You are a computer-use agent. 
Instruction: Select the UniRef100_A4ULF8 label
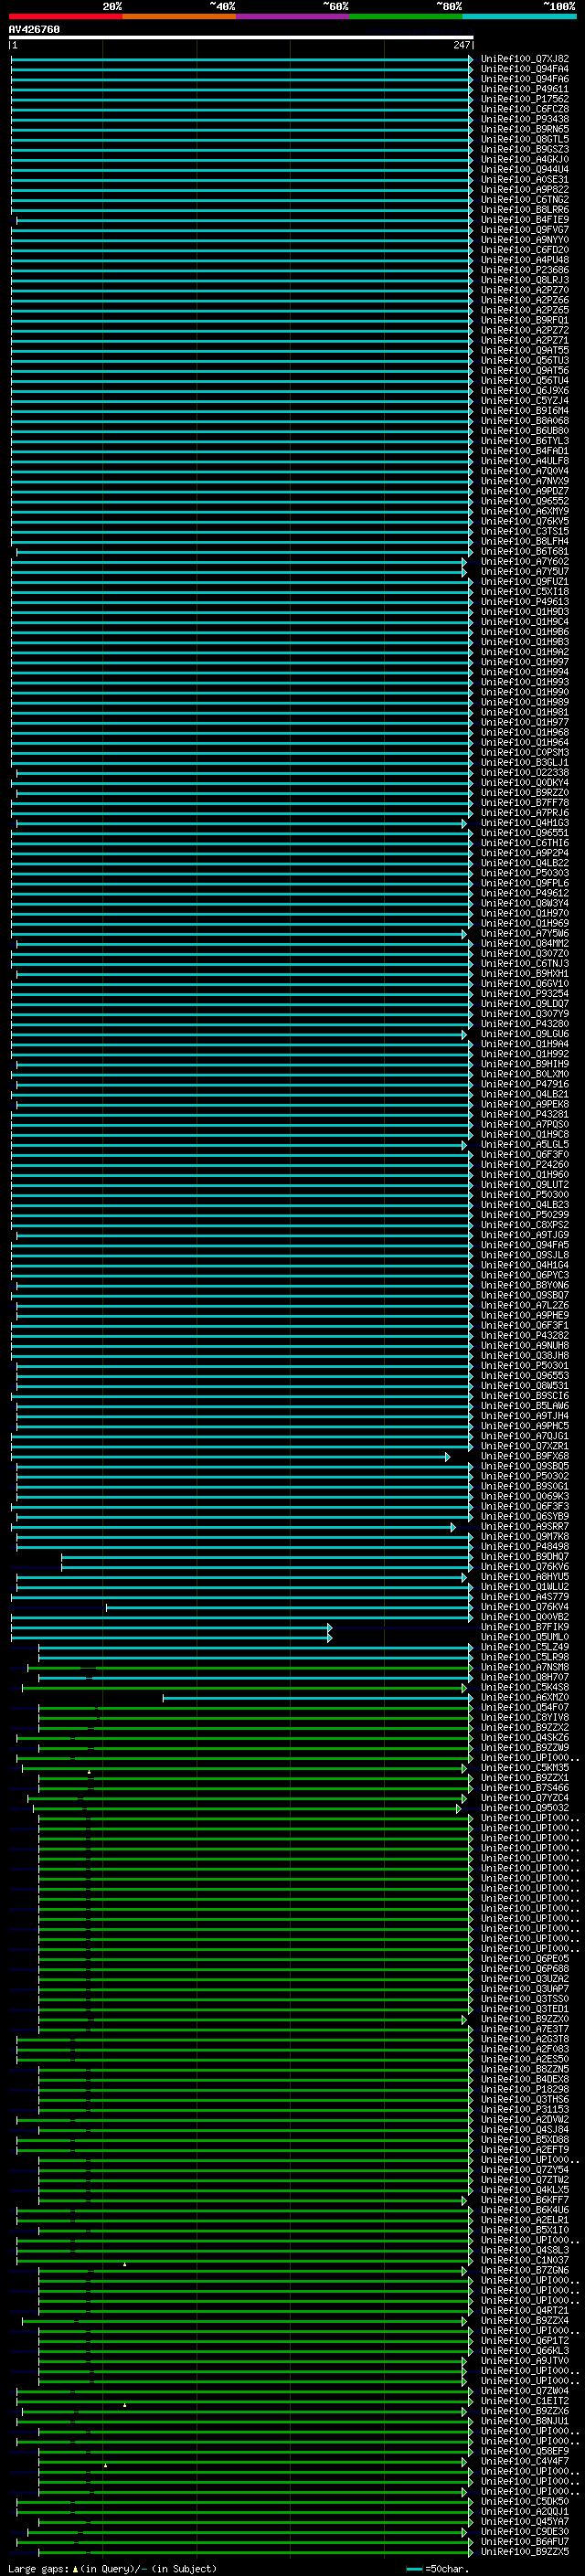(x=525, y=461)
